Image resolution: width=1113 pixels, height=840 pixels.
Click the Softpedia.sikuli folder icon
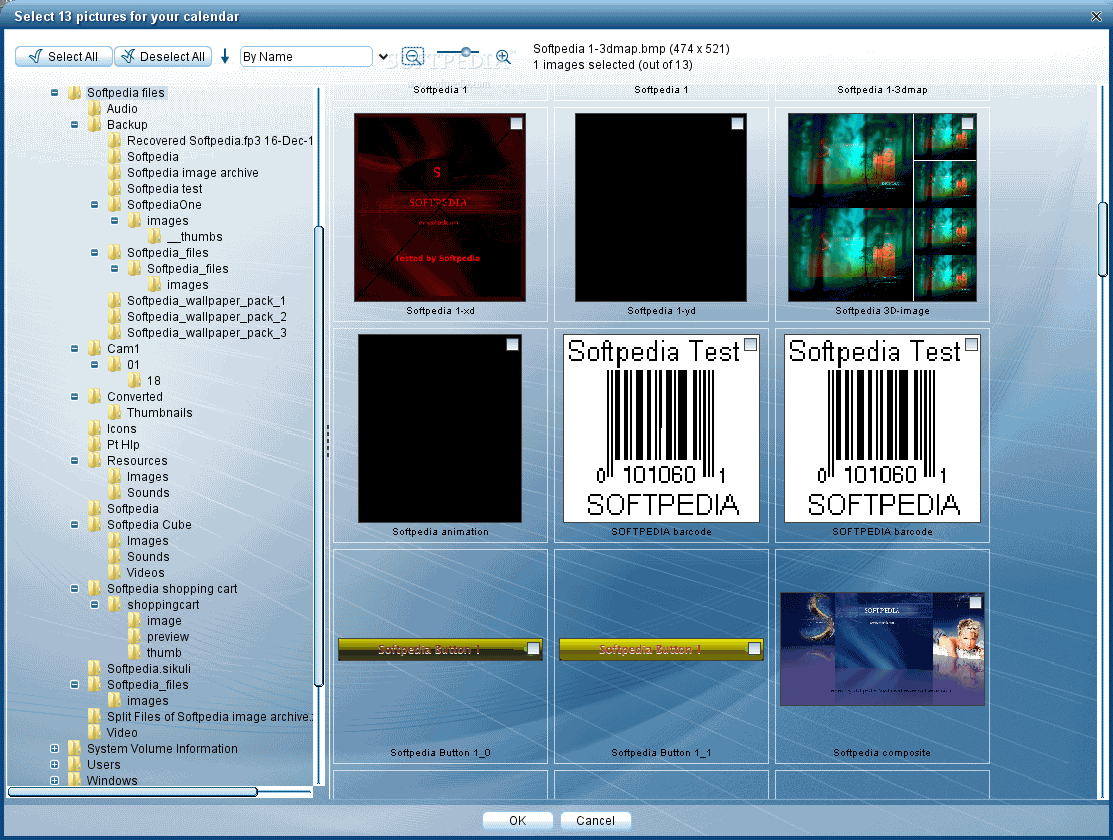click(x=94, y=668)
